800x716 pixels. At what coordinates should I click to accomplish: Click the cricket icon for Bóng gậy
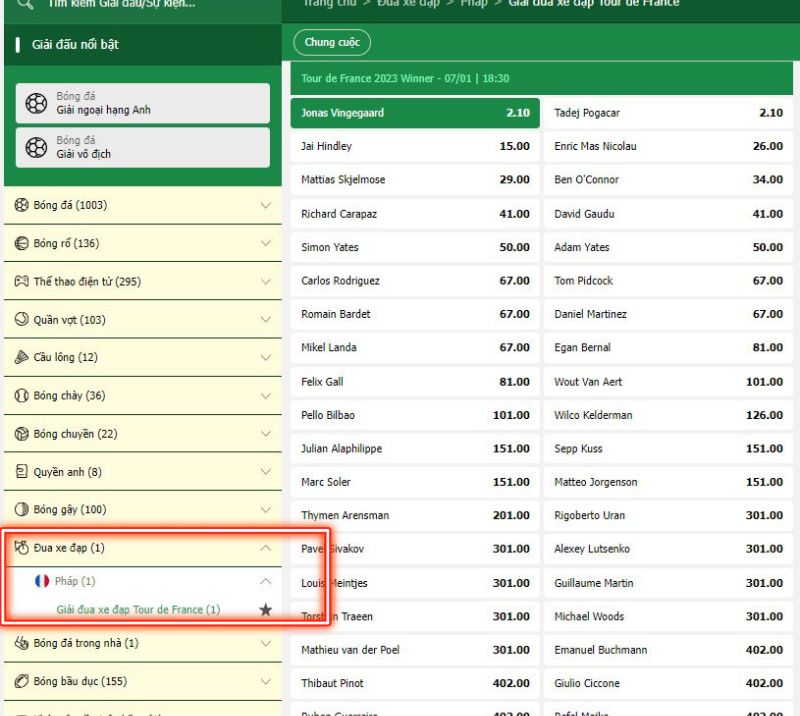(21, 509)
